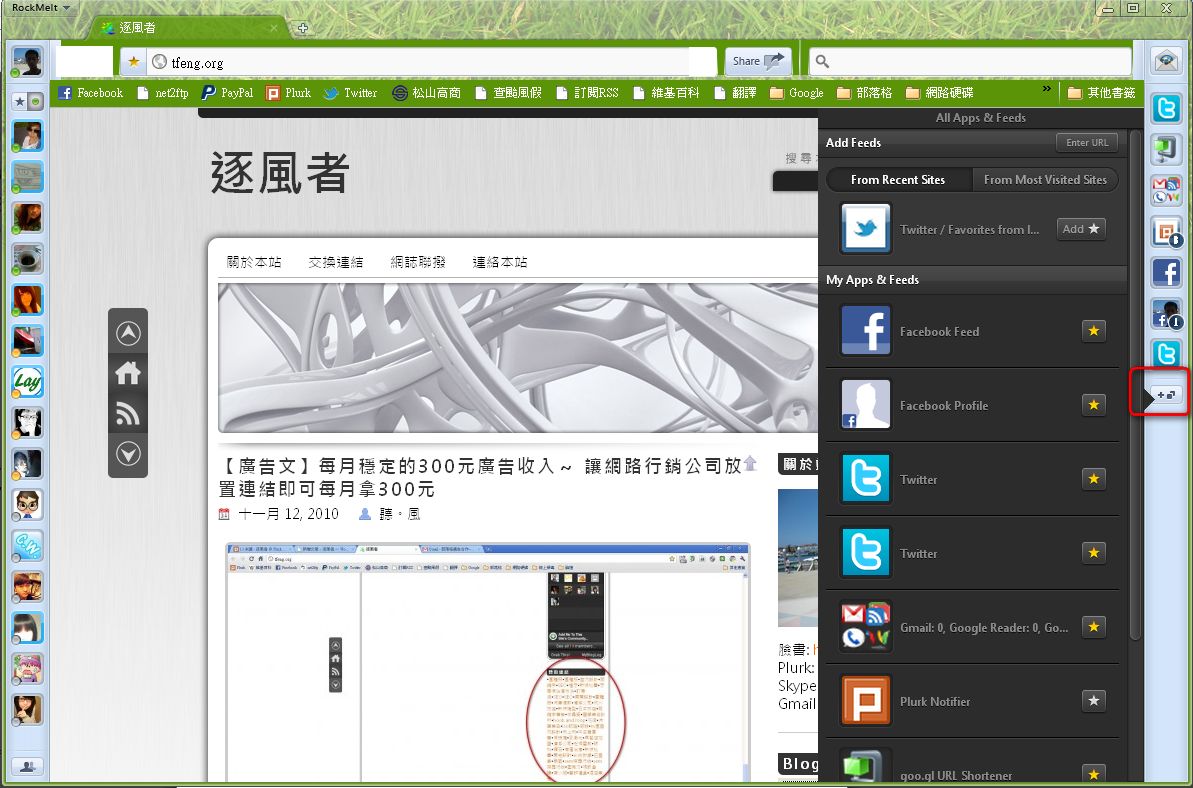
Task: Click the add friends button at the bottom left edge
Action: 27,767
